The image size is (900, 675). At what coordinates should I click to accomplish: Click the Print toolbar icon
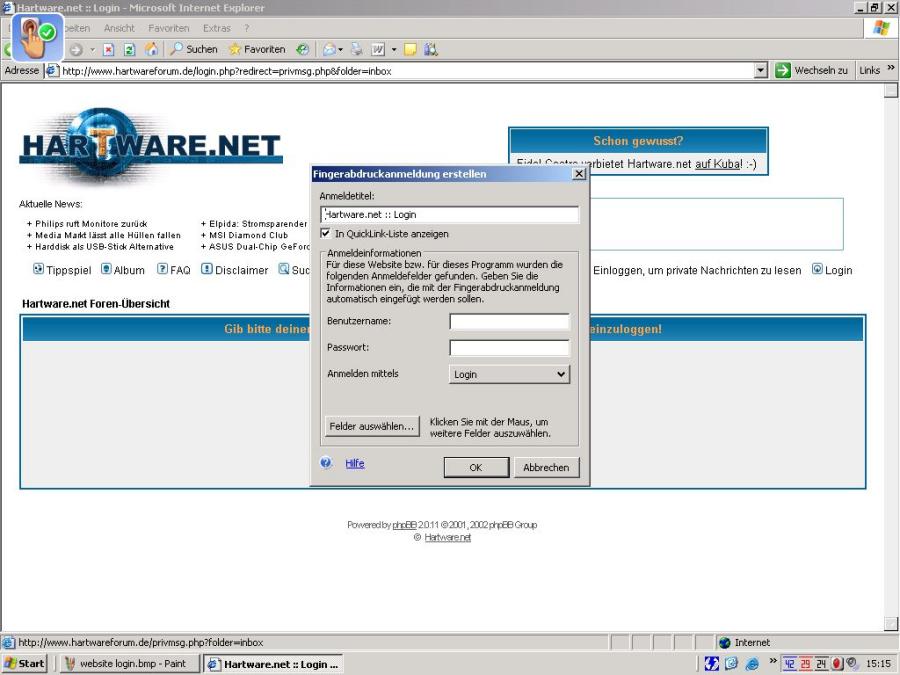point(356,49)
